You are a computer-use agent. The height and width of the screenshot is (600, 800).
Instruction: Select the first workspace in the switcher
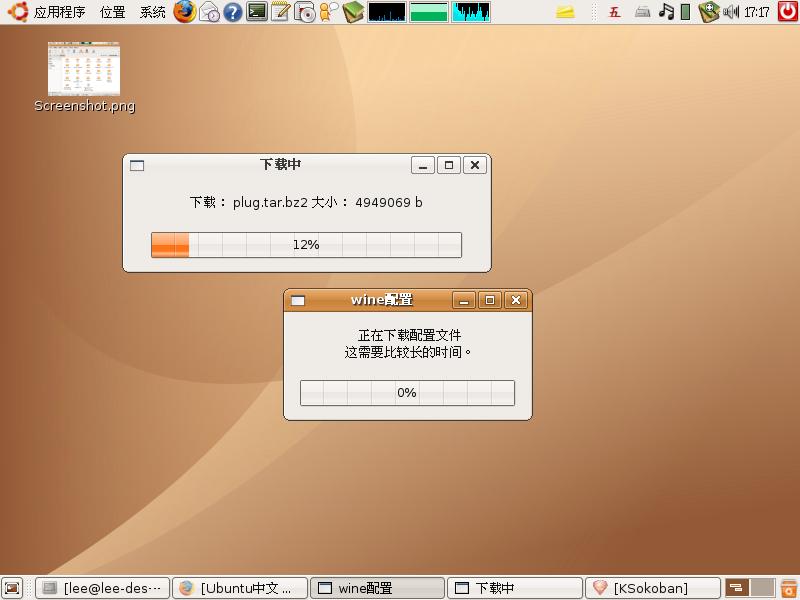click(x=737, y=588)
